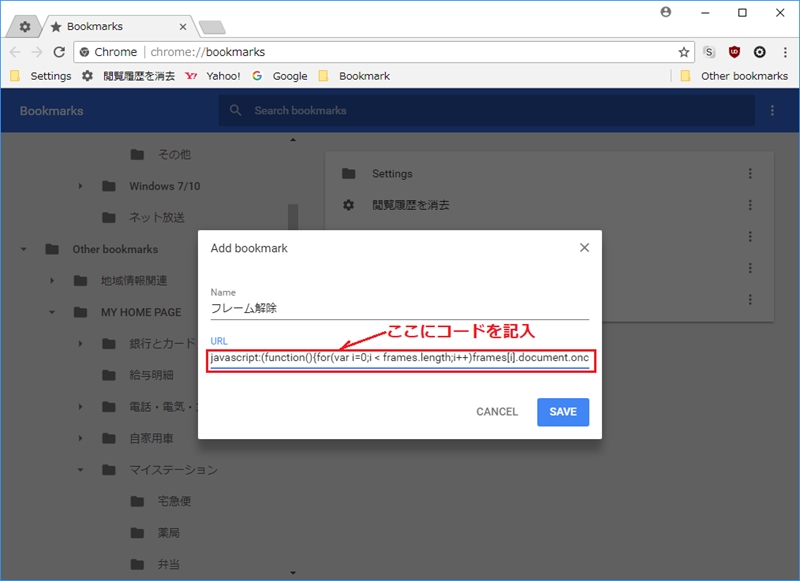The height and width of the screenshot is (581, 800).
Task: Open the uBlock shield extension icon
Action: [734, 52]
